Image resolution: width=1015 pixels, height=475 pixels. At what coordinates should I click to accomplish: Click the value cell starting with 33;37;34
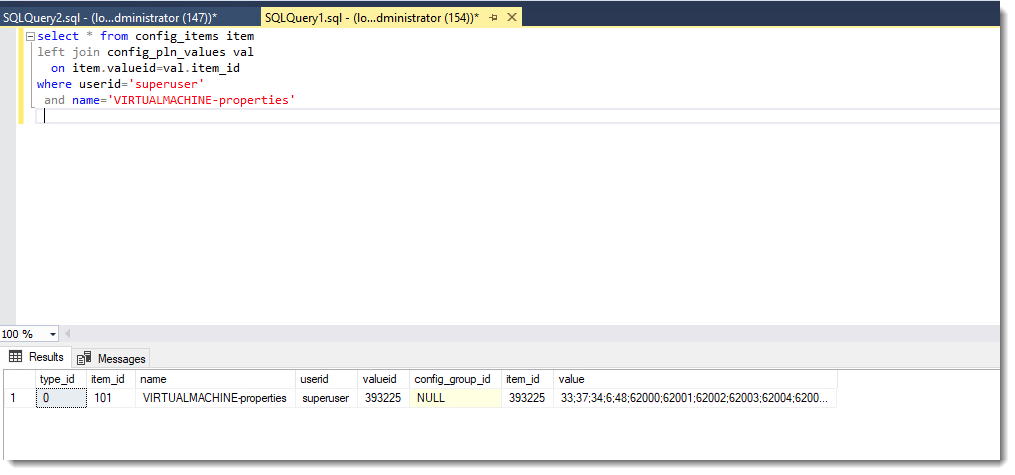(x=696, y=398)
